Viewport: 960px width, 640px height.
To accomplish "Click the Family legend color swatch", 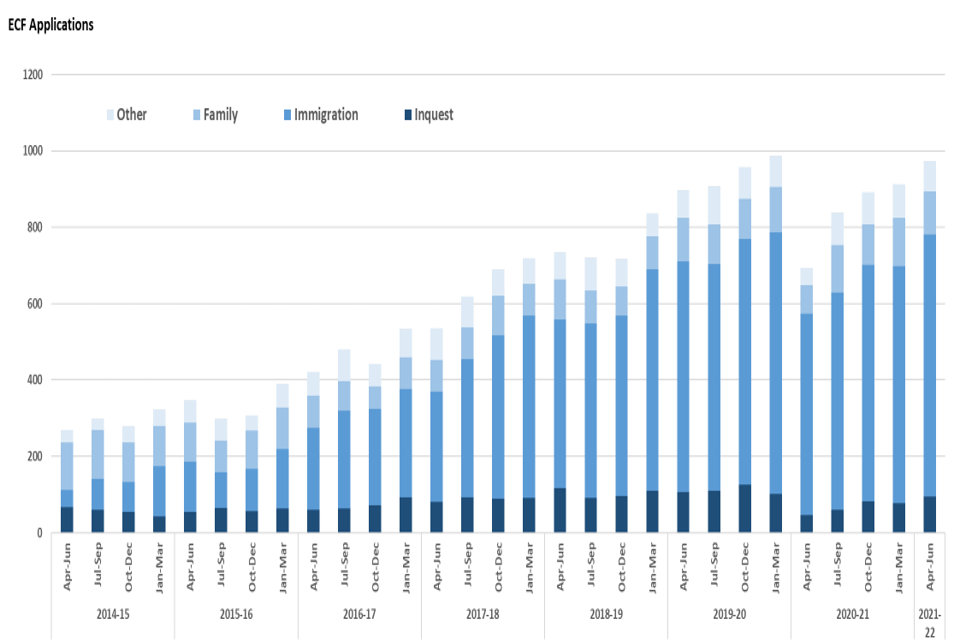I will [194, 115].
